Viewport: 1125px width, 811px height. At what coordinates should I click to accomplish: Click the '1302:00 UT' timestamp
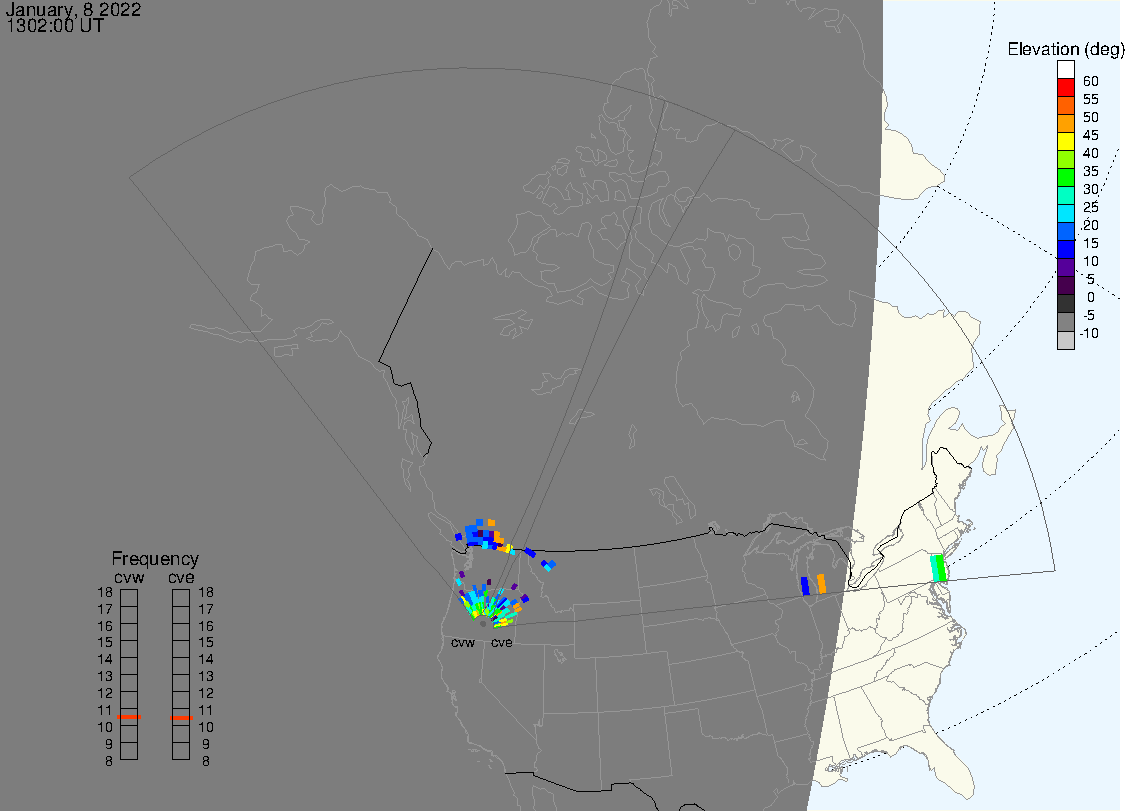click(x=55, y=26)
